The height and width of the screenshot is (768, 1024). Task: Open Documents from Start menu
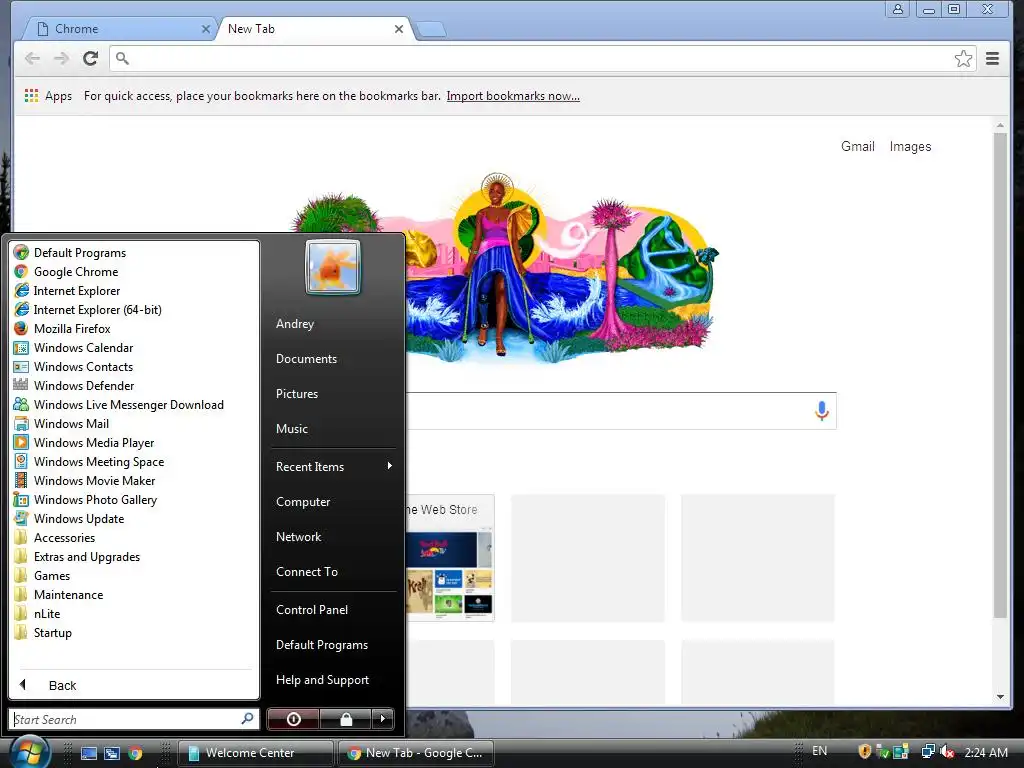tap(306, 359)
